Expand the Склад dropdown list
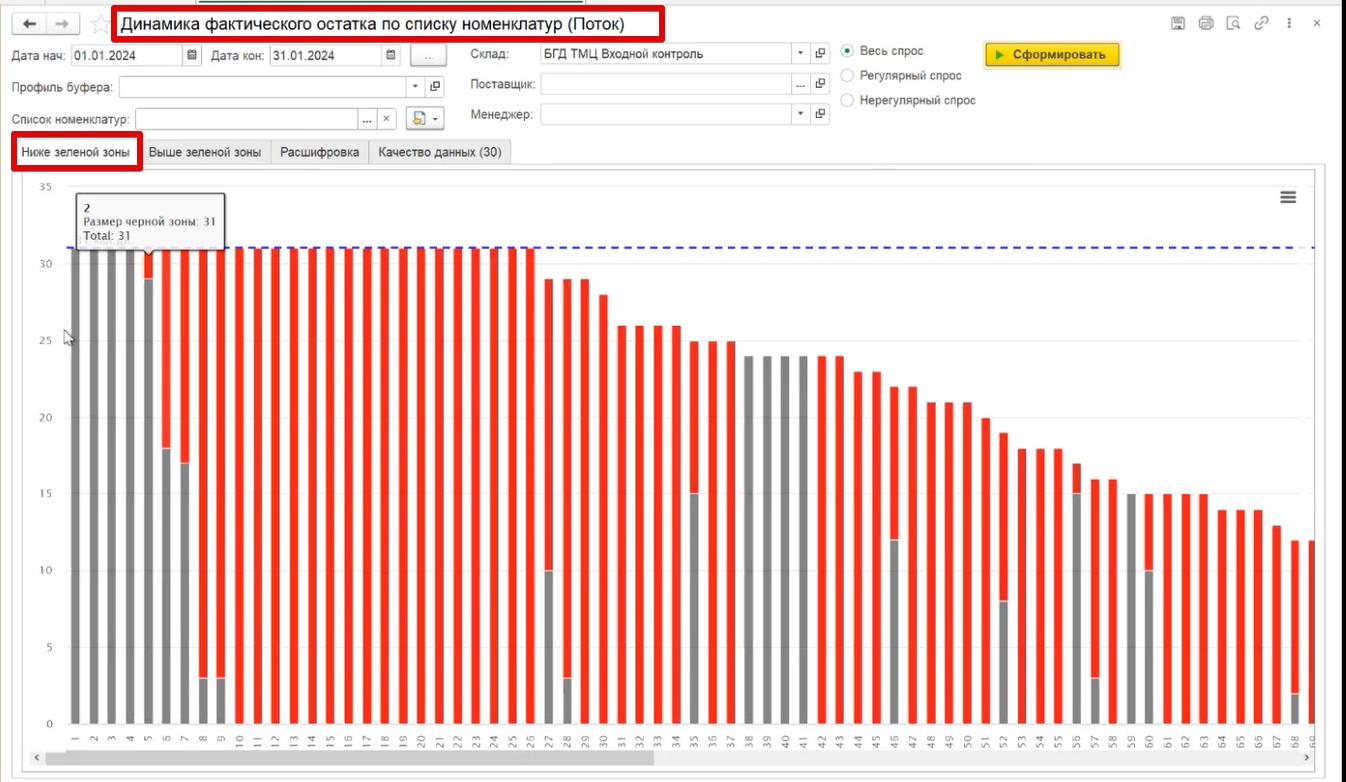The height and width of the screenshot is (782, 1346). 800,54
